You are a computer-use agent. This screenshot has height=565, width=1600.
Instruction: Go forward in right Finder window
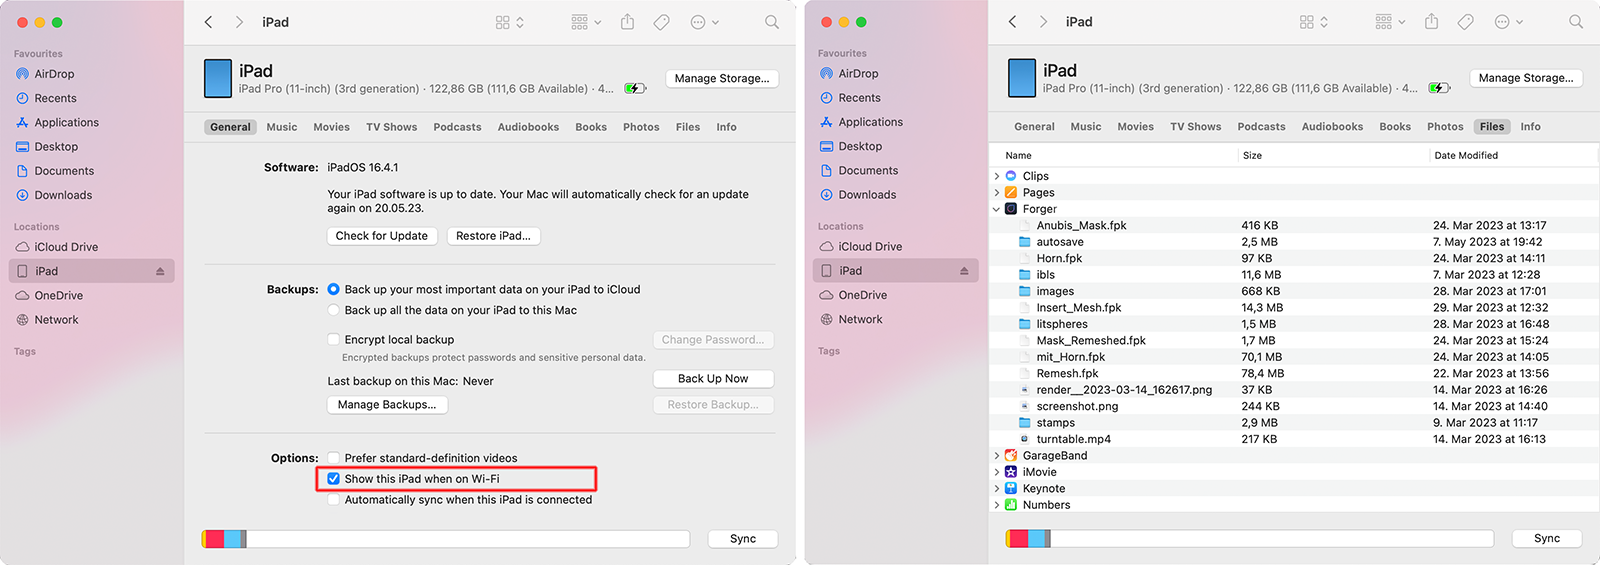[x=1043, y=22]
